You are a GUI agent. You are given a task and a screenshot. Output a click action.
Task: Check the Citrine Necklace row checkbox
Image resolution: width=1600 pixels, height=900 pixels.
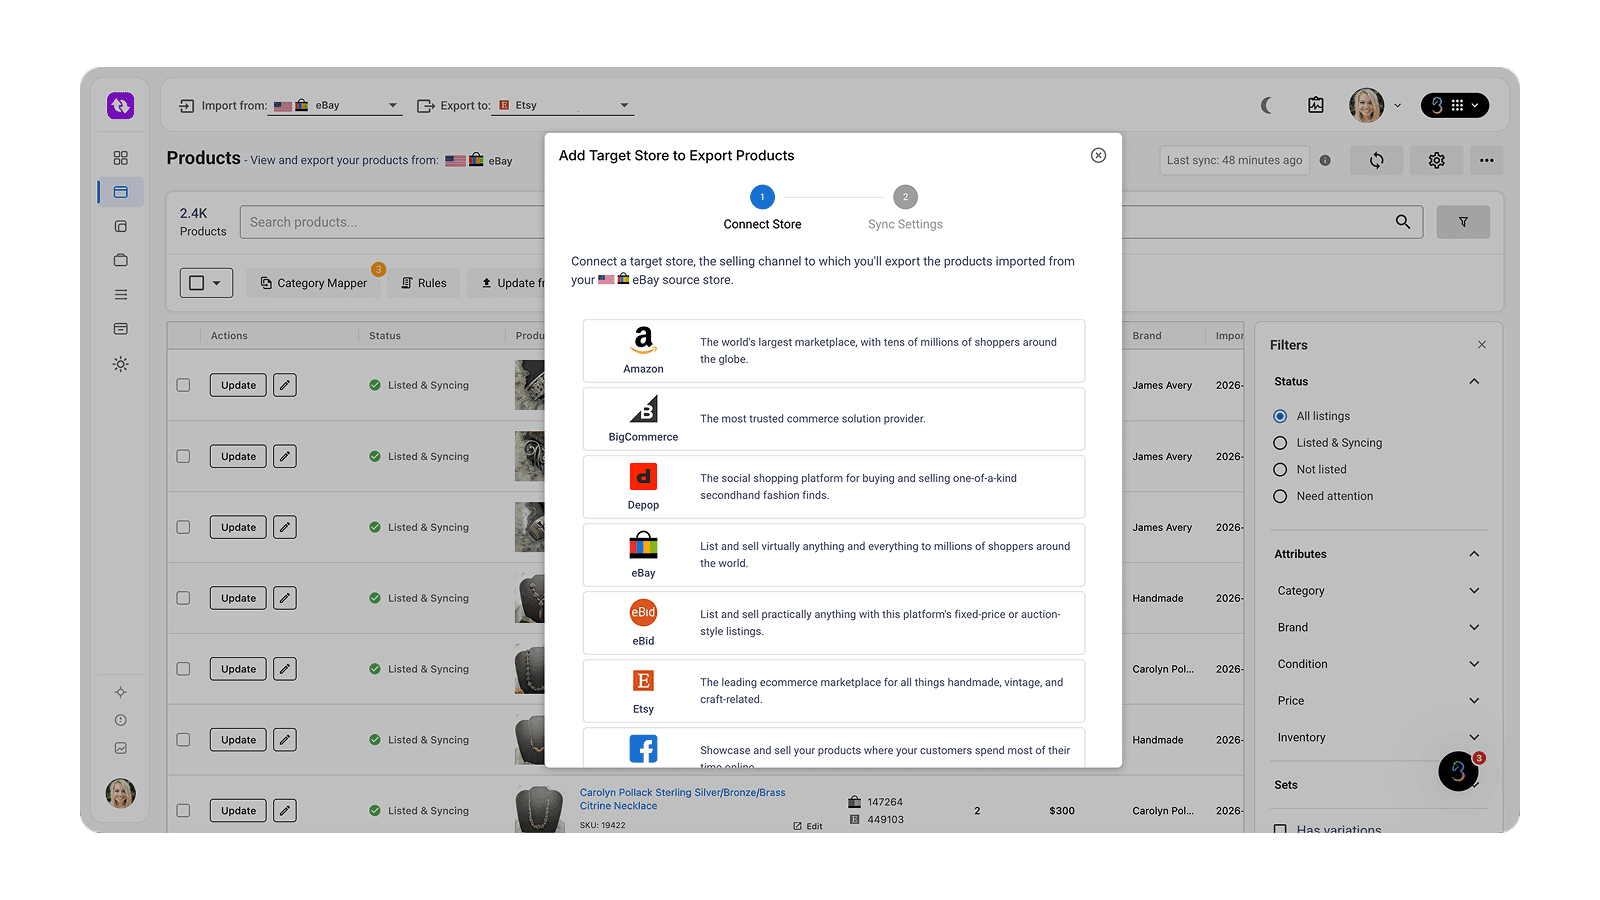click(x=183, y=811)
